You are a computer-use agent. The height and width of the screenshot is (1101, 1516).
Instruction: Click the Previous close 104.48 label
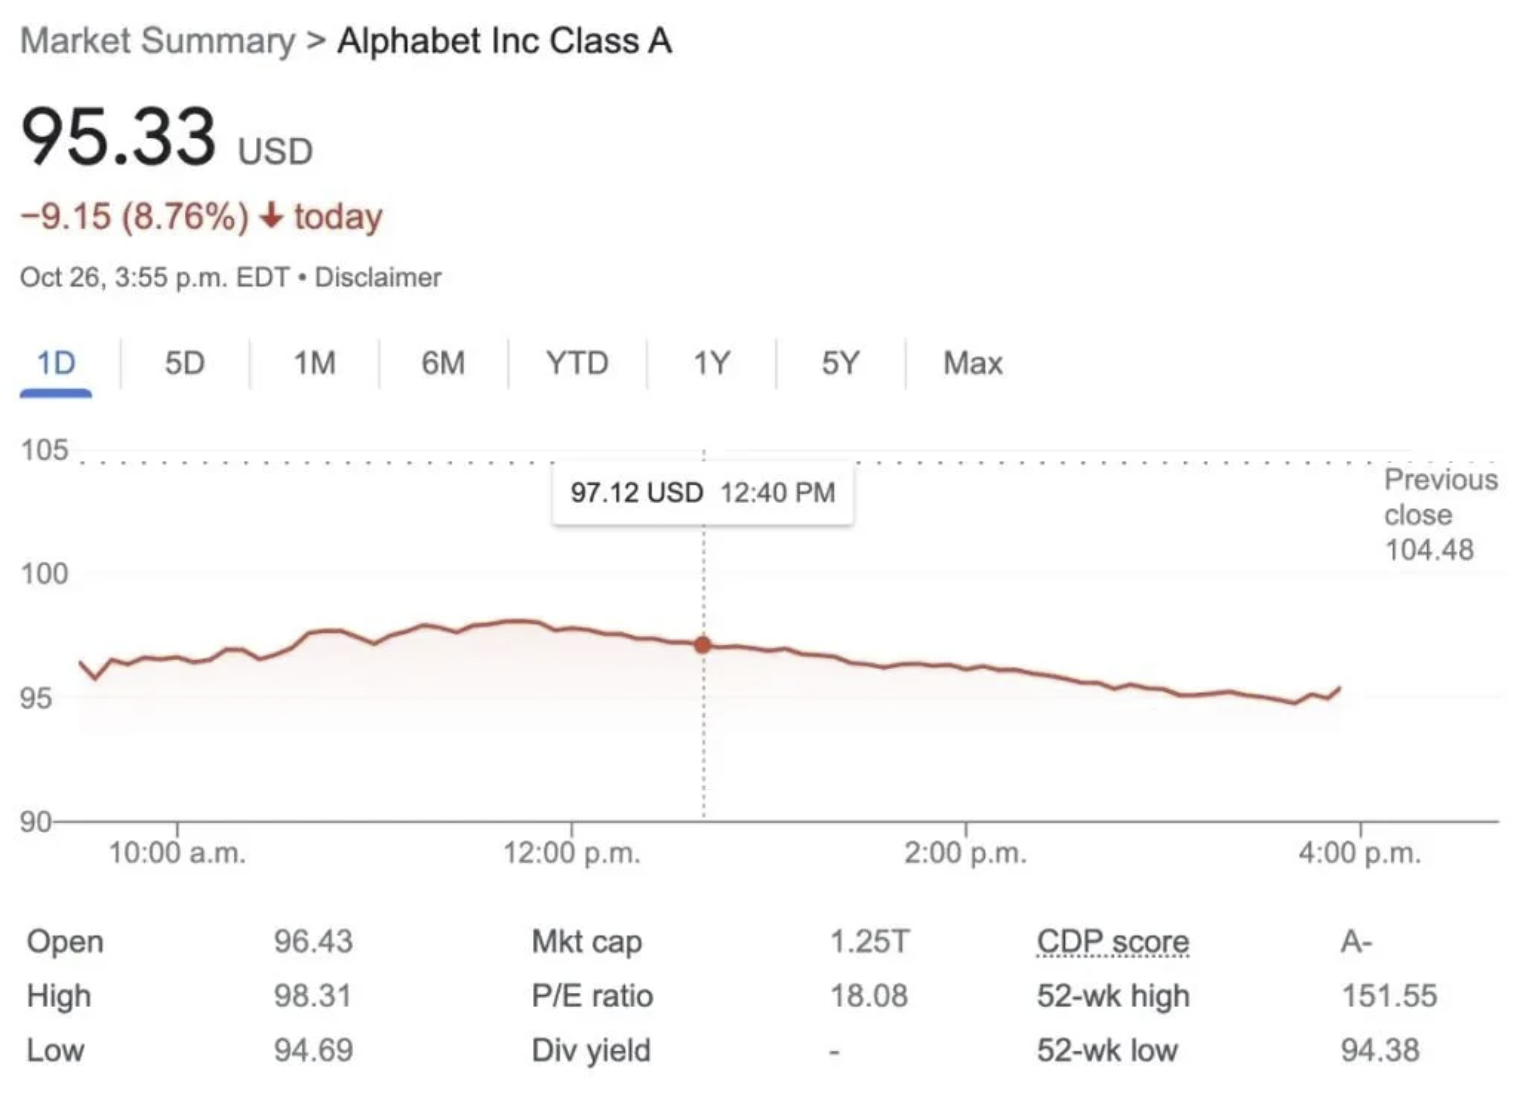[x=1441, y=514]
